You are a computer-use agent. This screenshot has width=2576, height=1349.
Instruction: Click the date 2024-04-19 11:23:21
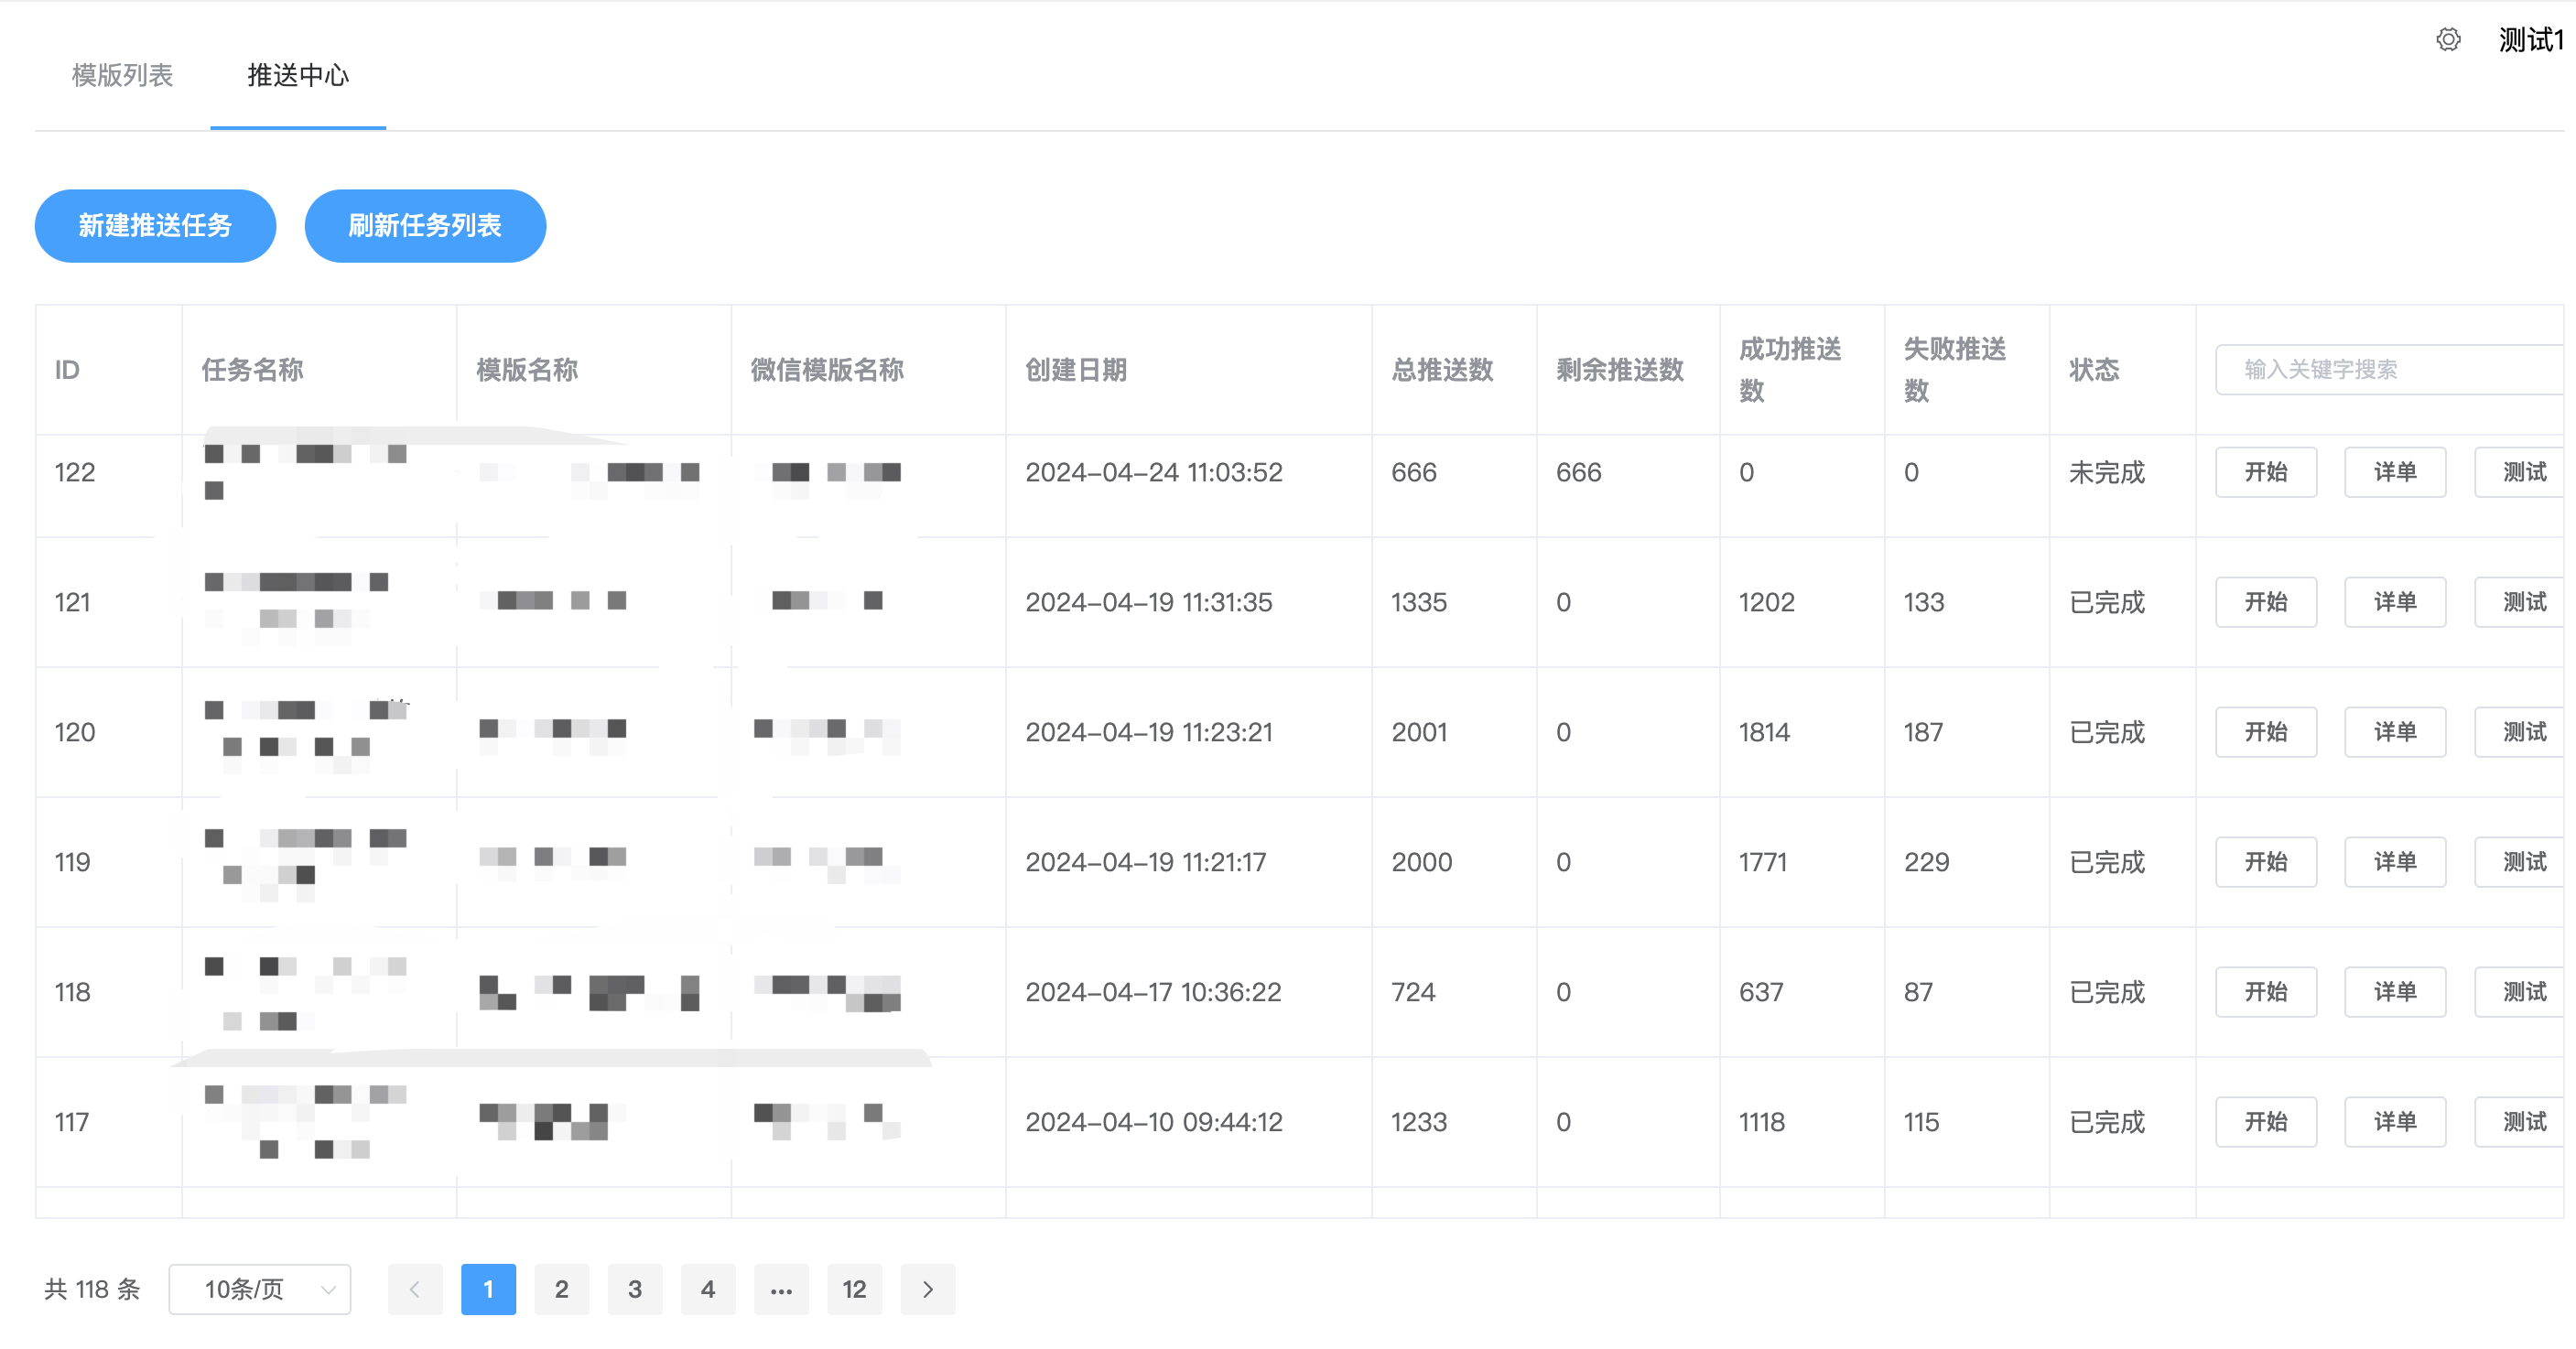(x=1149, y=732)
